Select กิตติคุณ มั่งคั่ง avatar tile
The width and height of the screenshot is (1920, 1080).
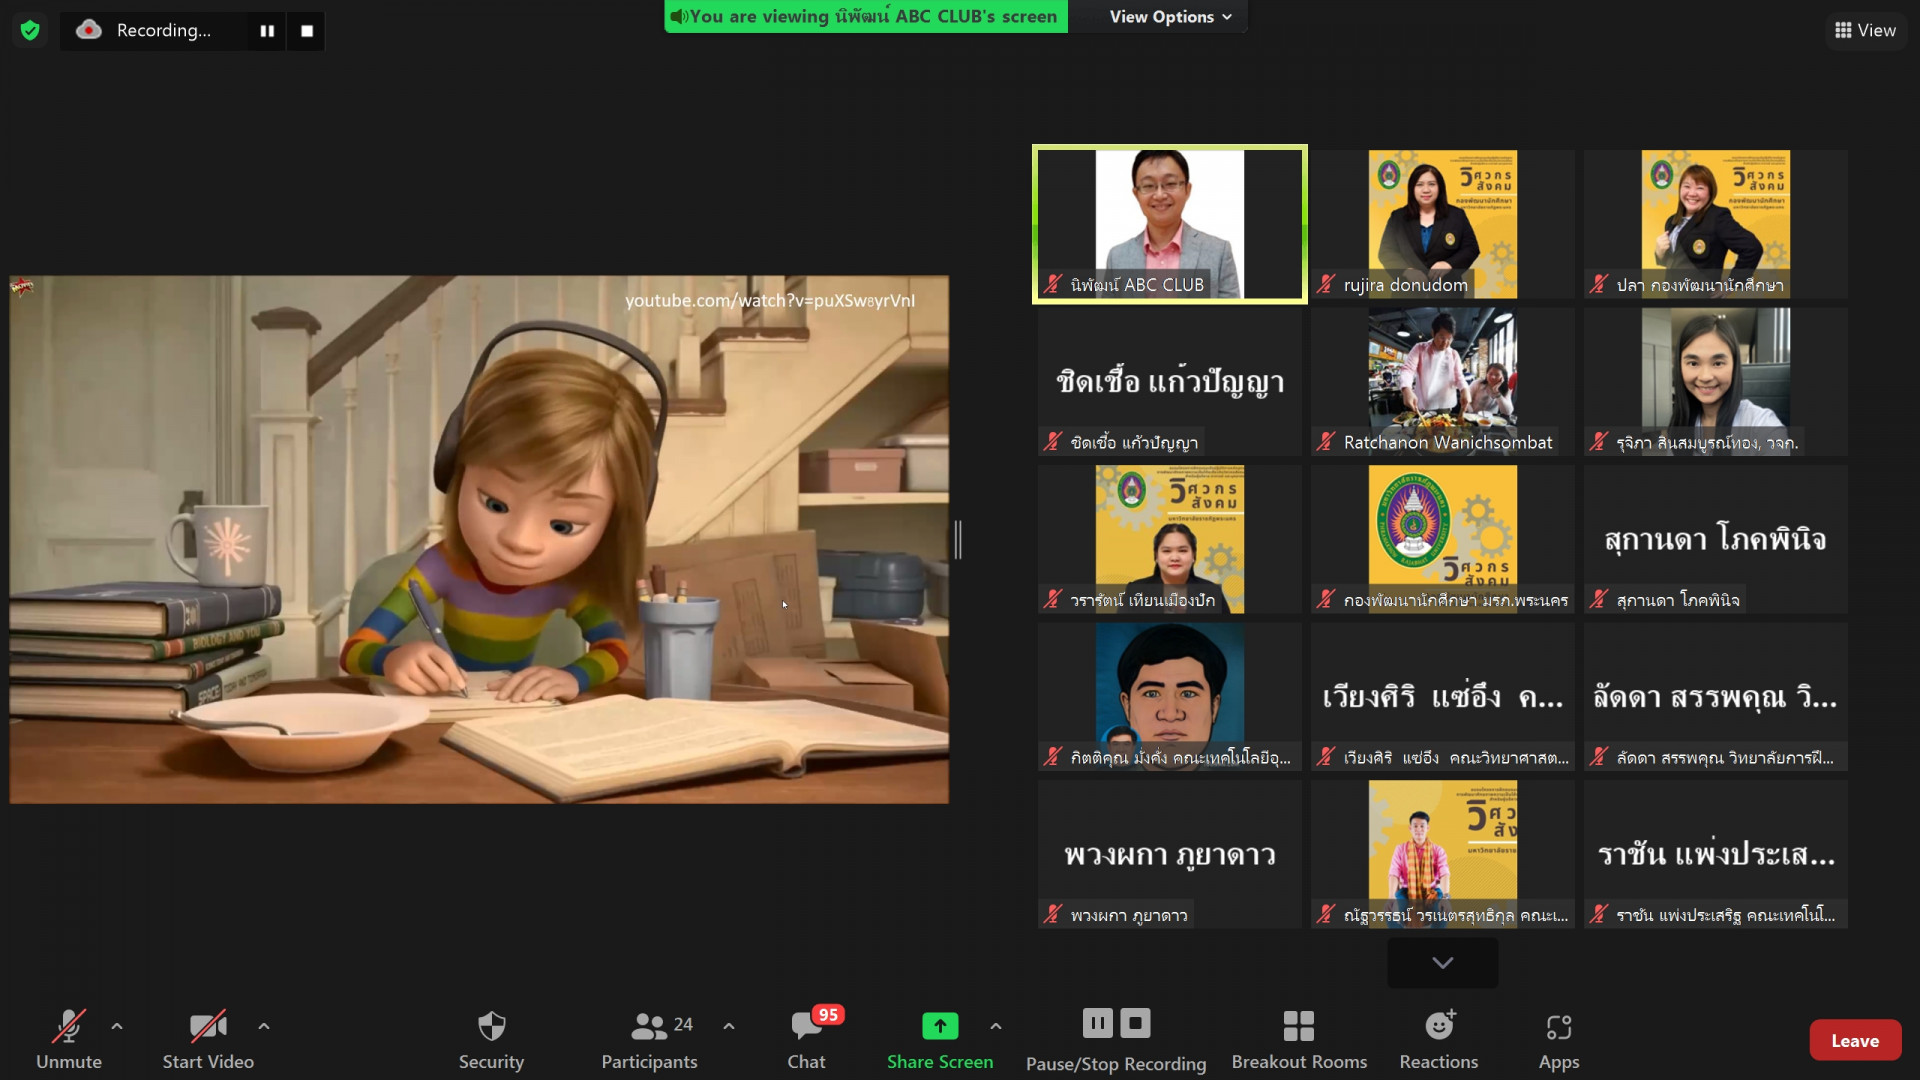click(x=1170, y=696)
